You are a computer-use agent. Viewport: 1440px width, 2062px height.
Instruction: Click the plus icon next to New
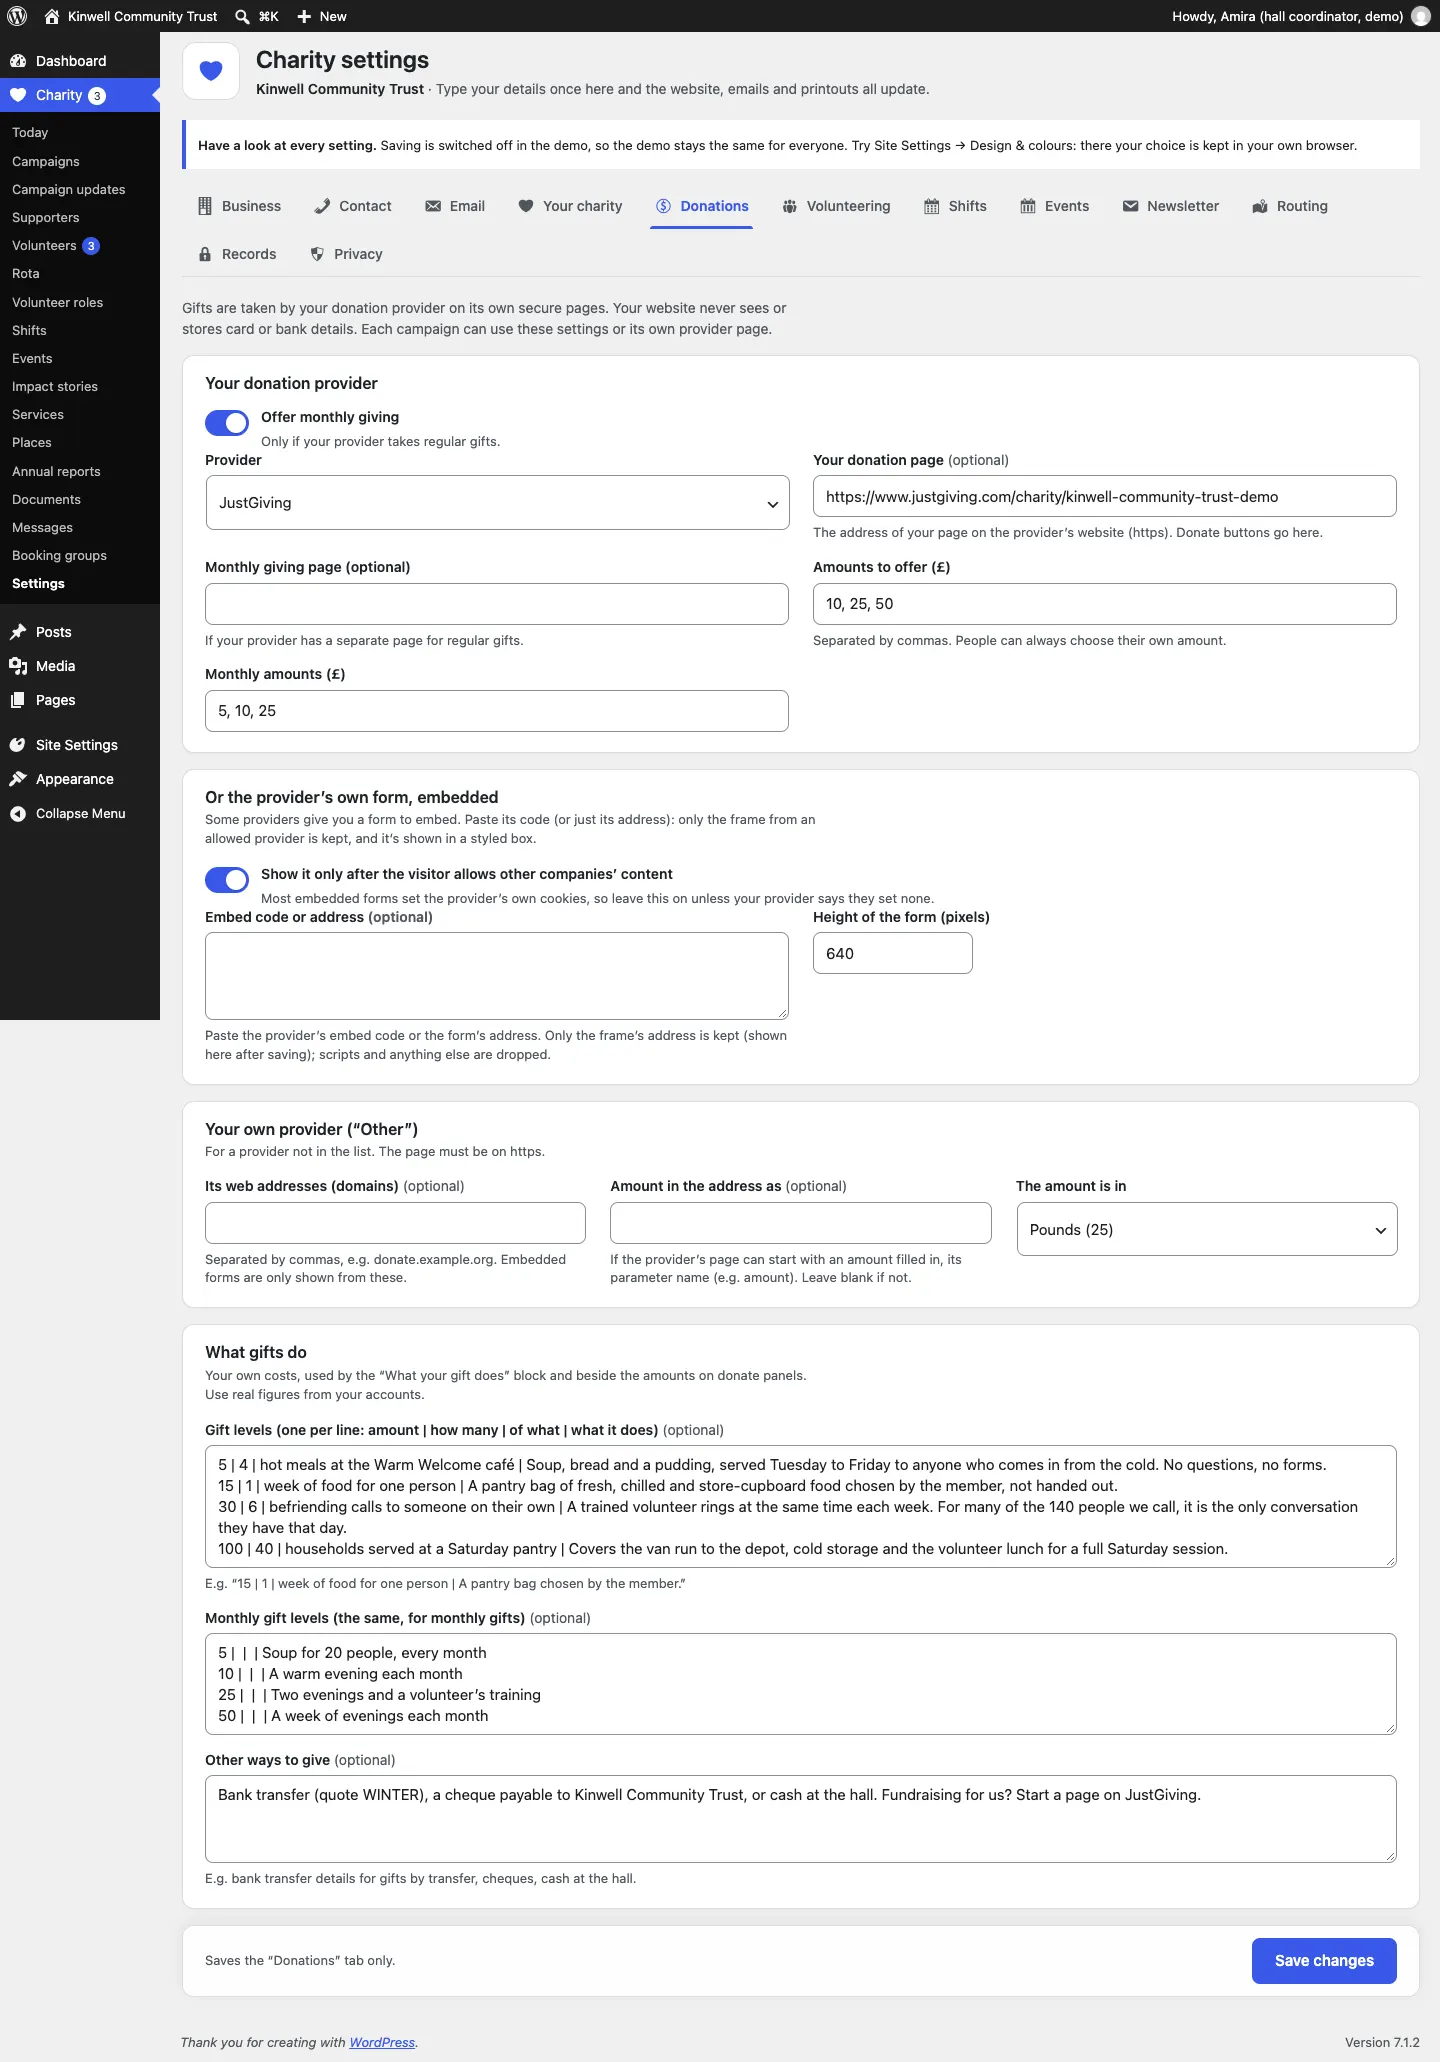click(304, 16)
